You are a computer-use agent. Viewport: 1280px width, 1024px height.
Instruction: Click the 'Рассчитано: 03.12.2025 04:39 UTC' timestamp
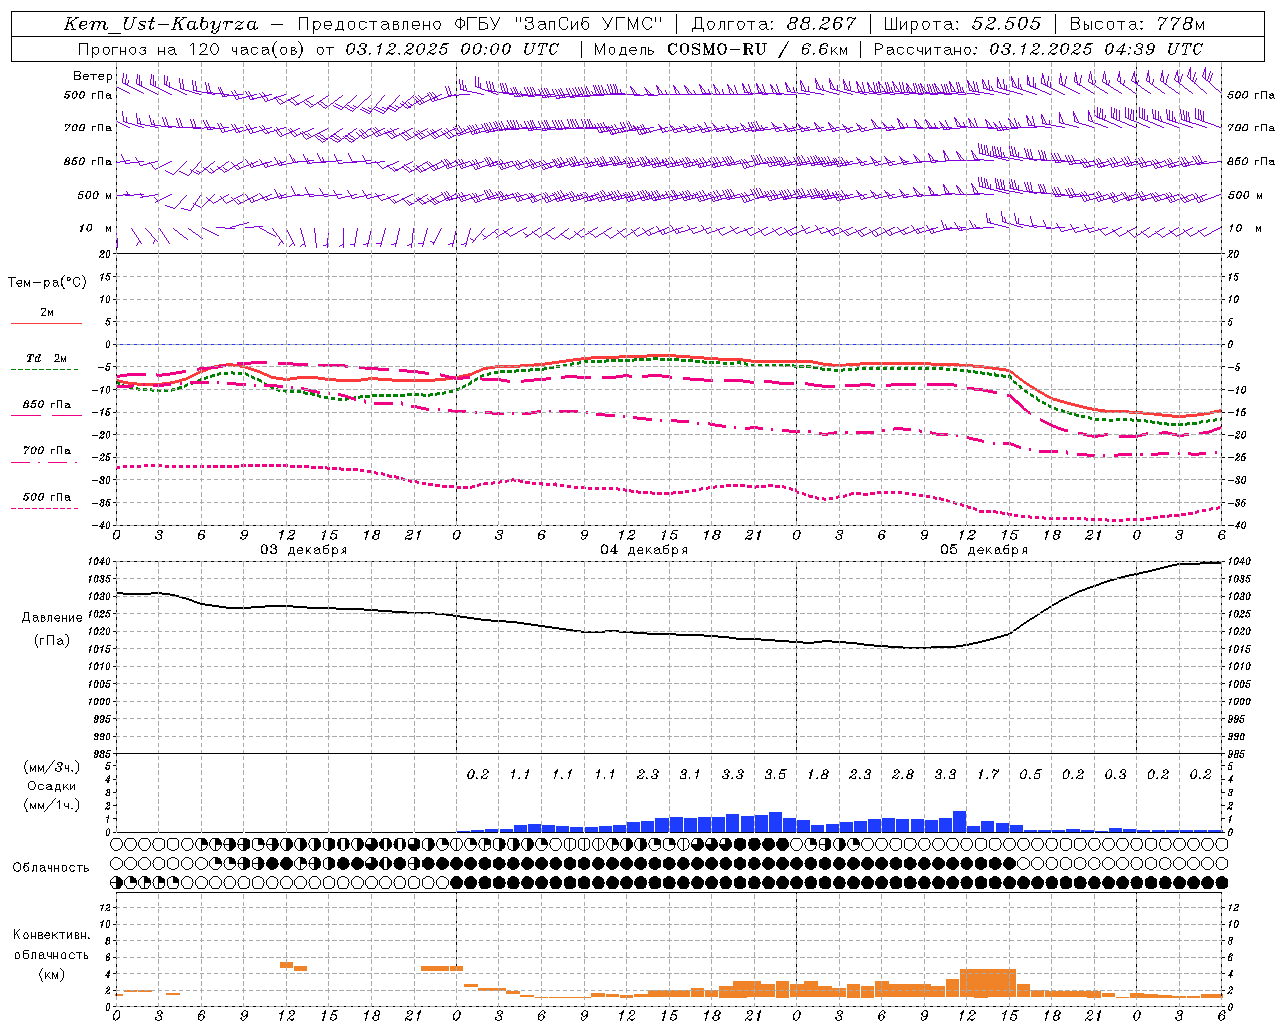click(x=1038, y=49)
